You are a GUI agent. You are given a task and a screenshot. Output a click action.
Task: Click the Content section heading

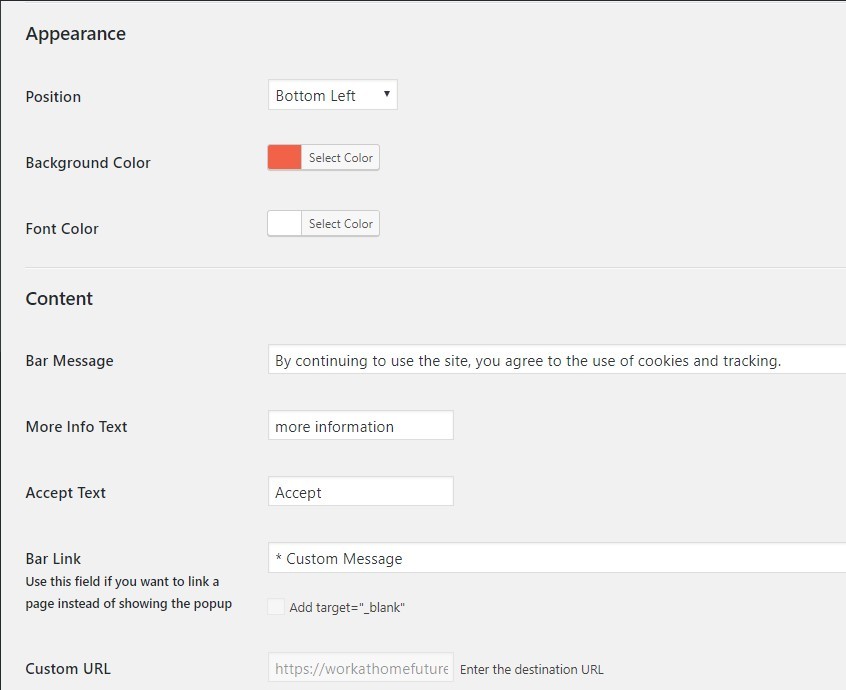click(59, 298)
